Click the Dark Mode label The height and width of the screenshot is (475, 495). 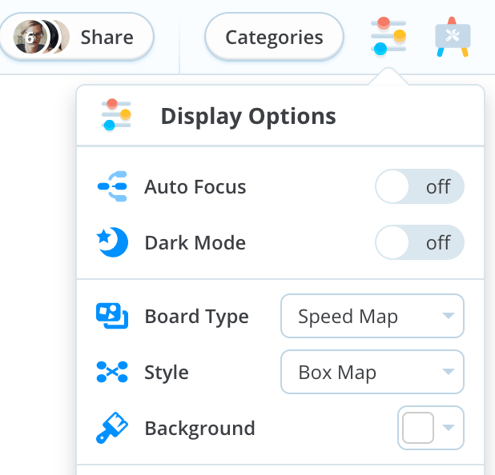(x=195, y=242)
